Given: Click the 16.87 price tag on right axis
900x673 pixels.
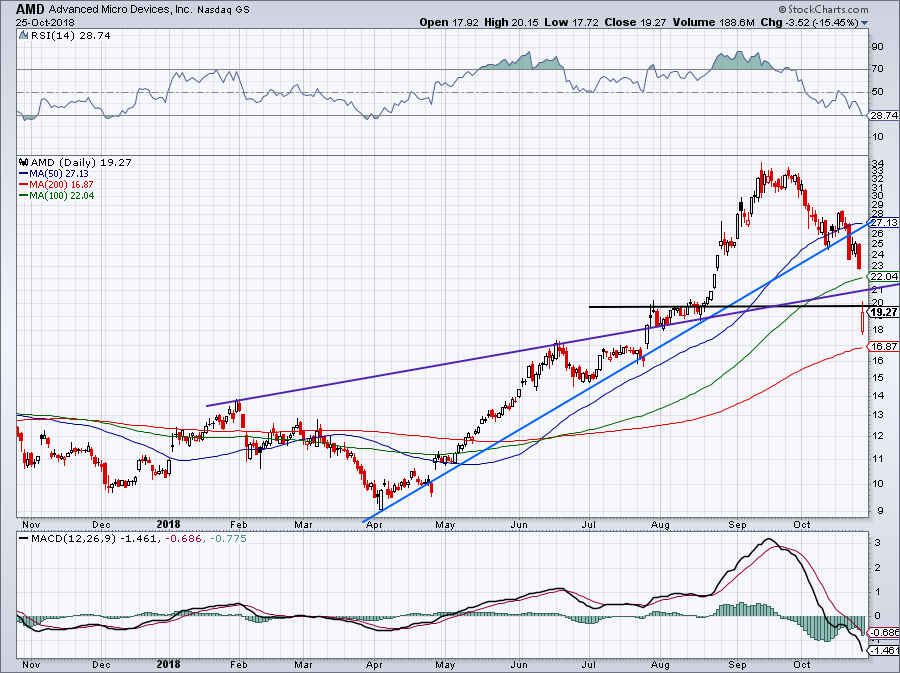Looking at the screenshot, I should pyautogui.click(x=881, y=347).
